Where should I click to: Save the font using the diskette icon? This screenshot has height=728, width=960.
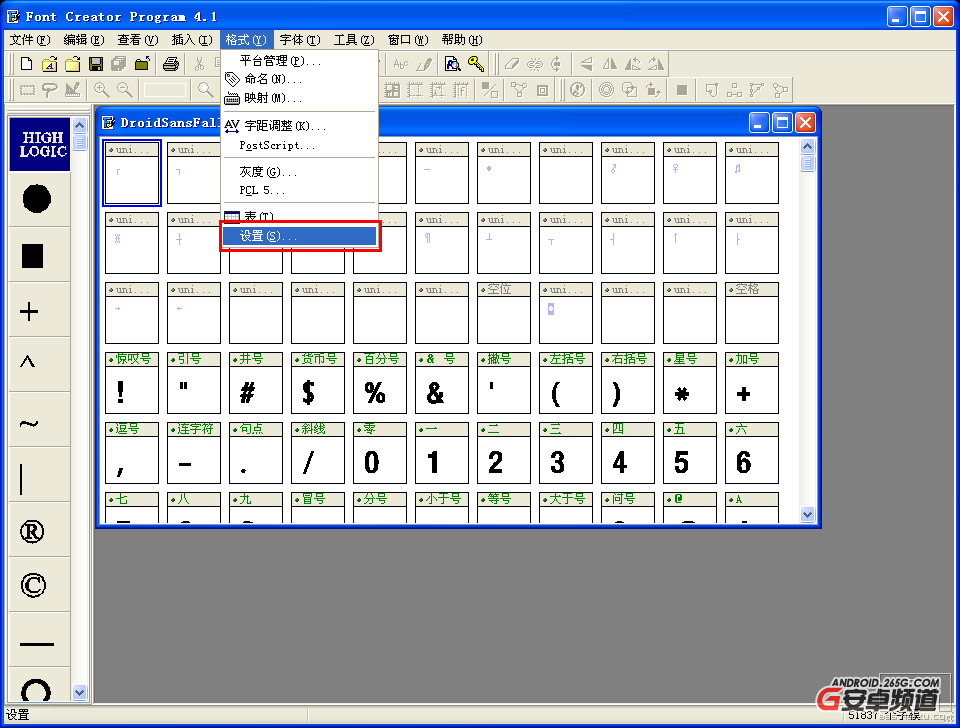(93, 63)
